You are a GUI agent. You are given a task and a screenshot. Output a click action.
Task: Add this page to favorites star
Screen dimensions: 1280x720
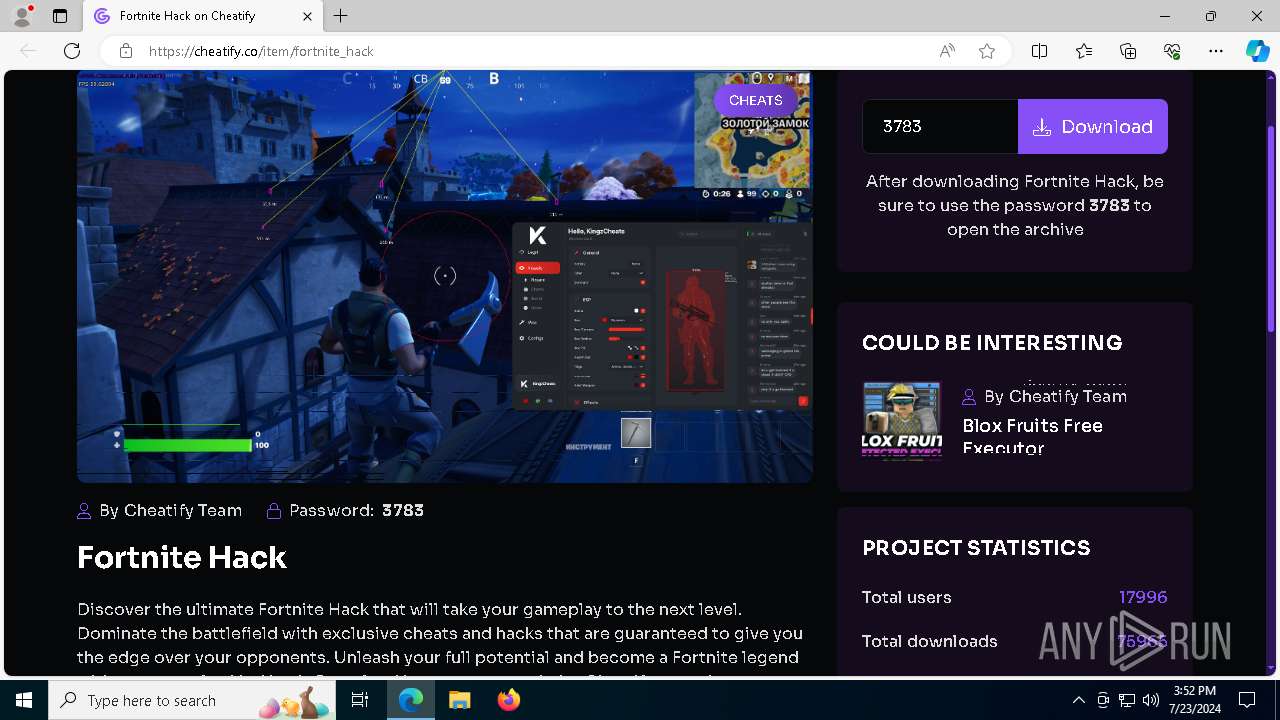coord(987,51)
